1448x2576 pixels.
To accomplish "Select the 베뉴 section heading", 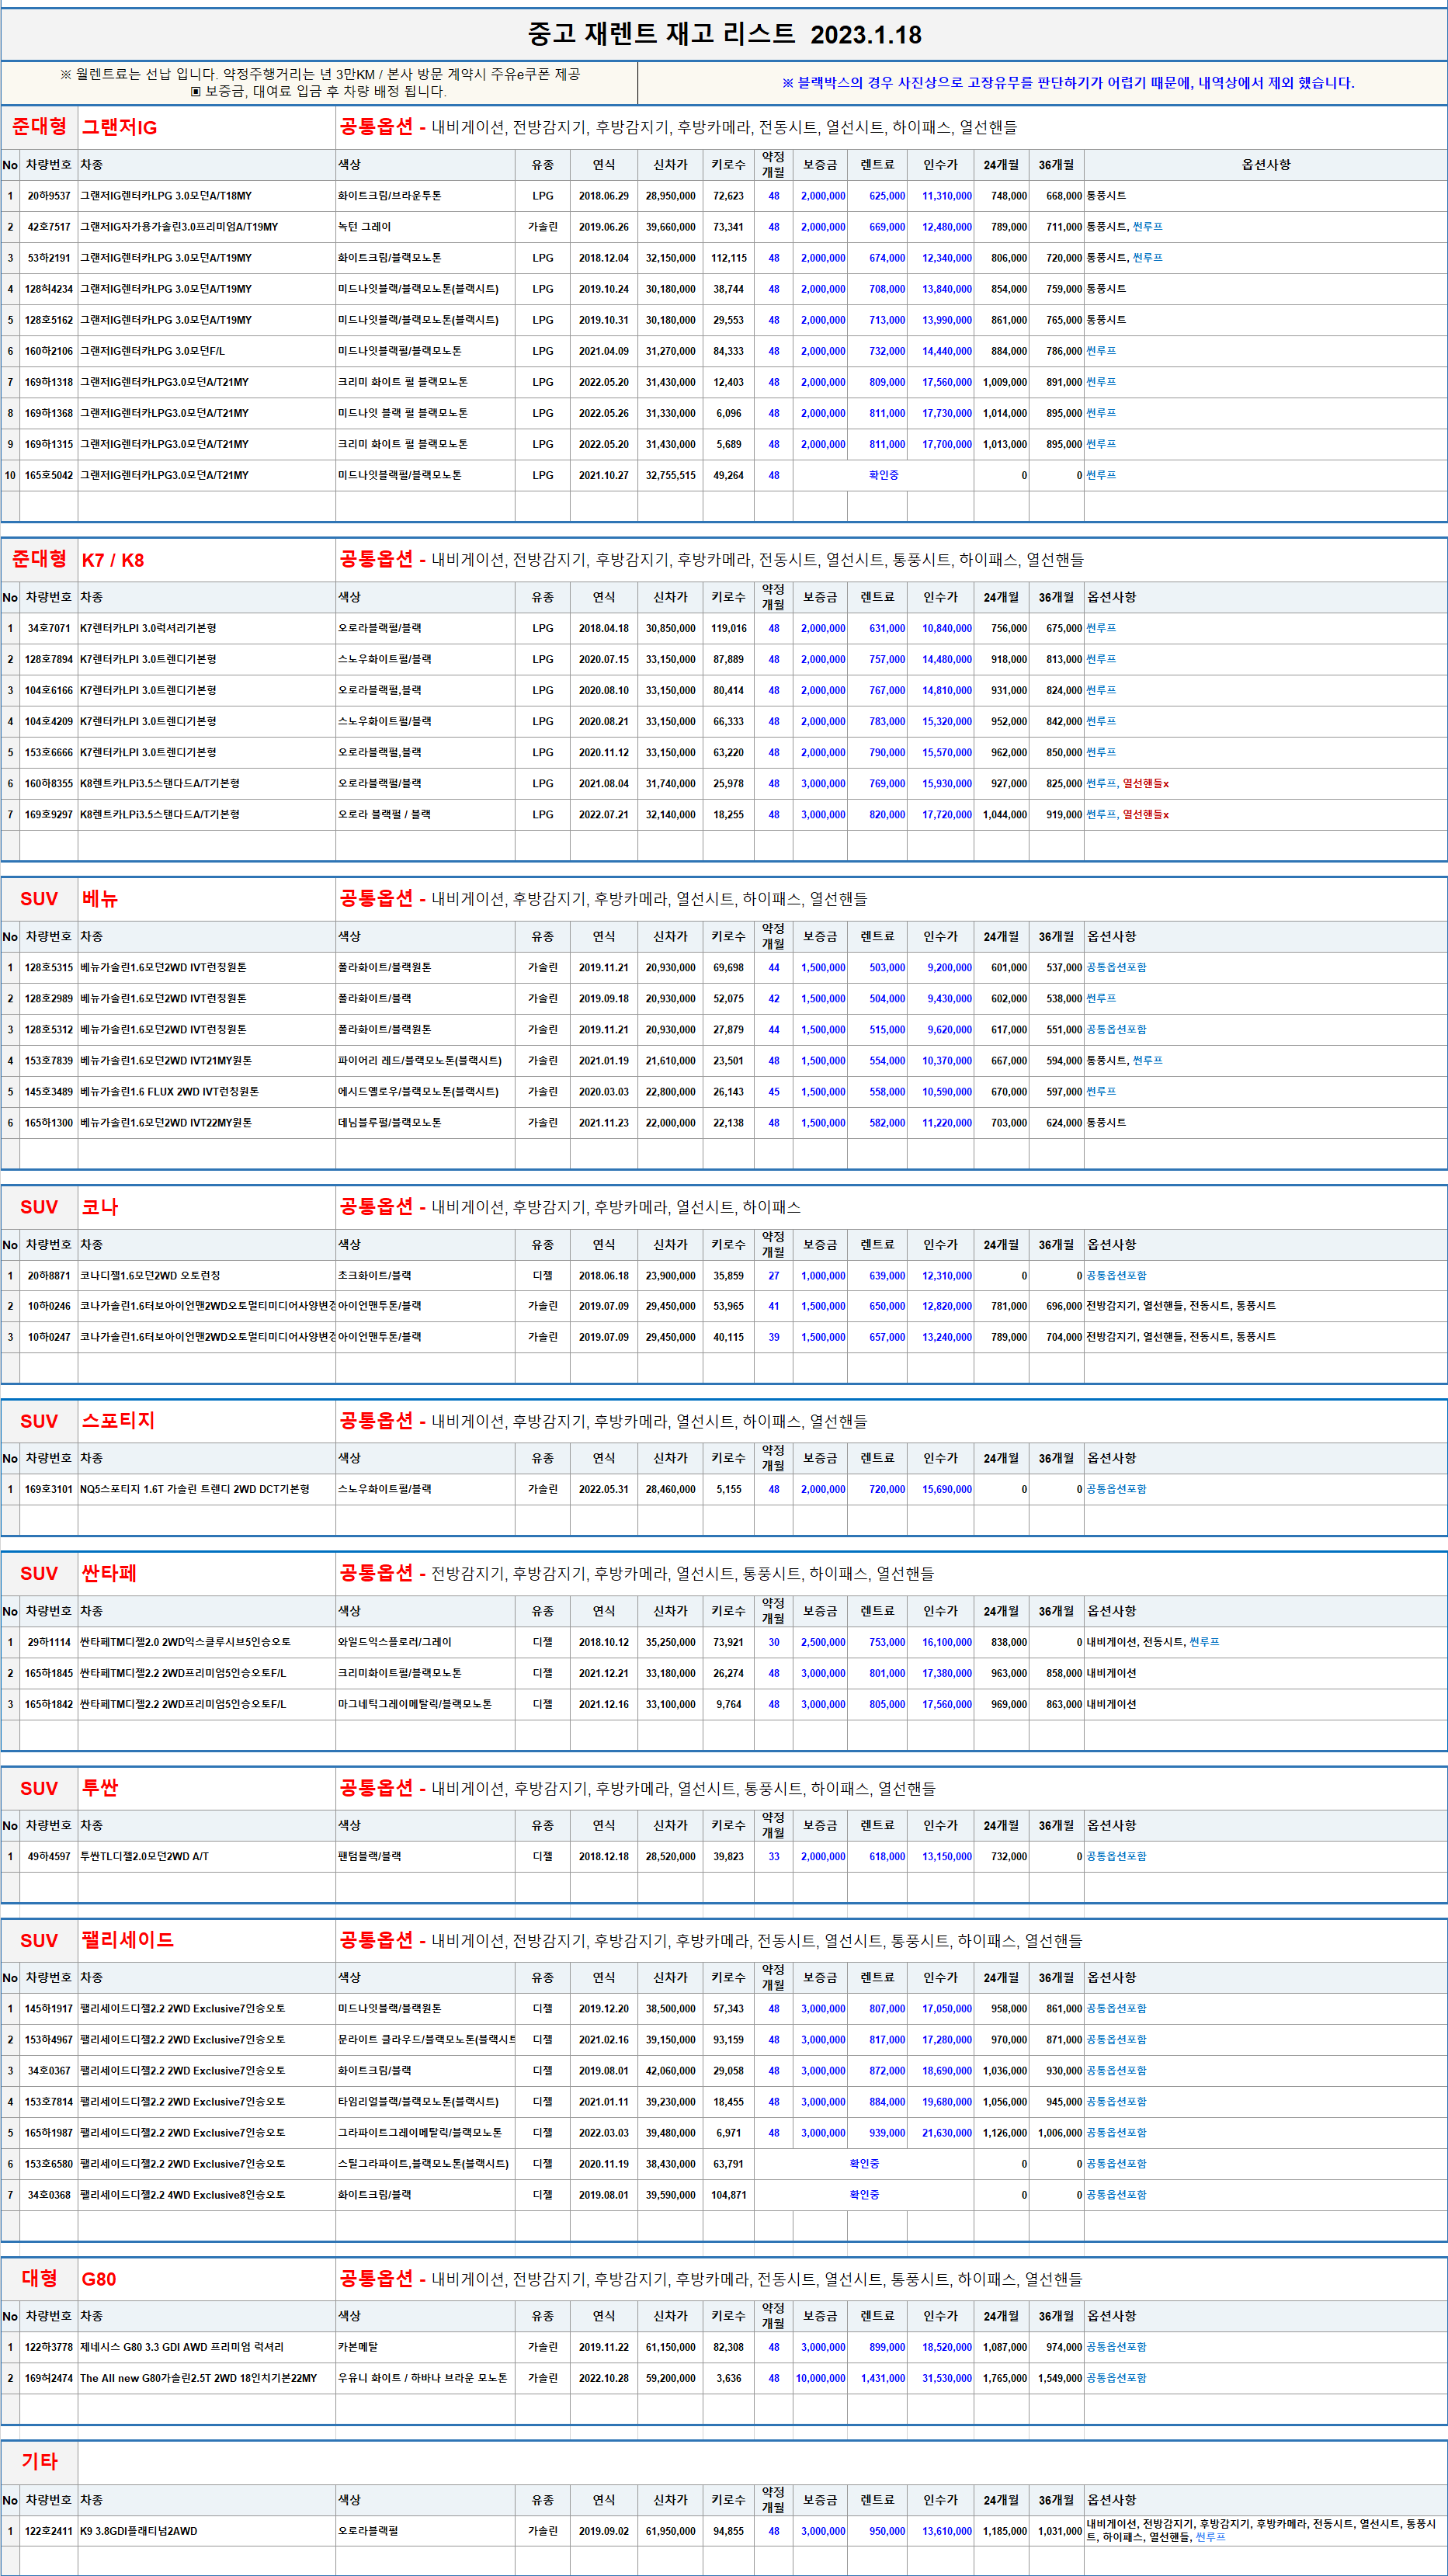I will pyautogui.click(x=100, y=899).
